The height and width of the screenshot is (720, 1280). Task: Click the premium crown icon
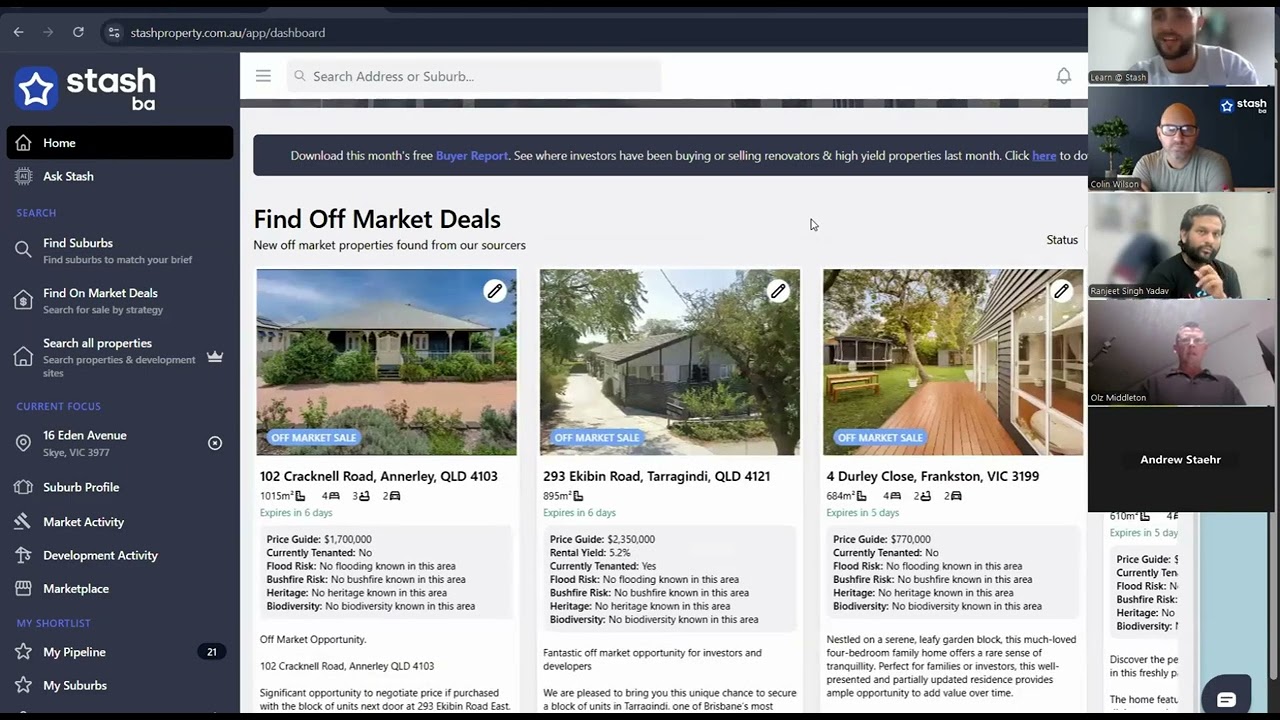pos(215,357)
